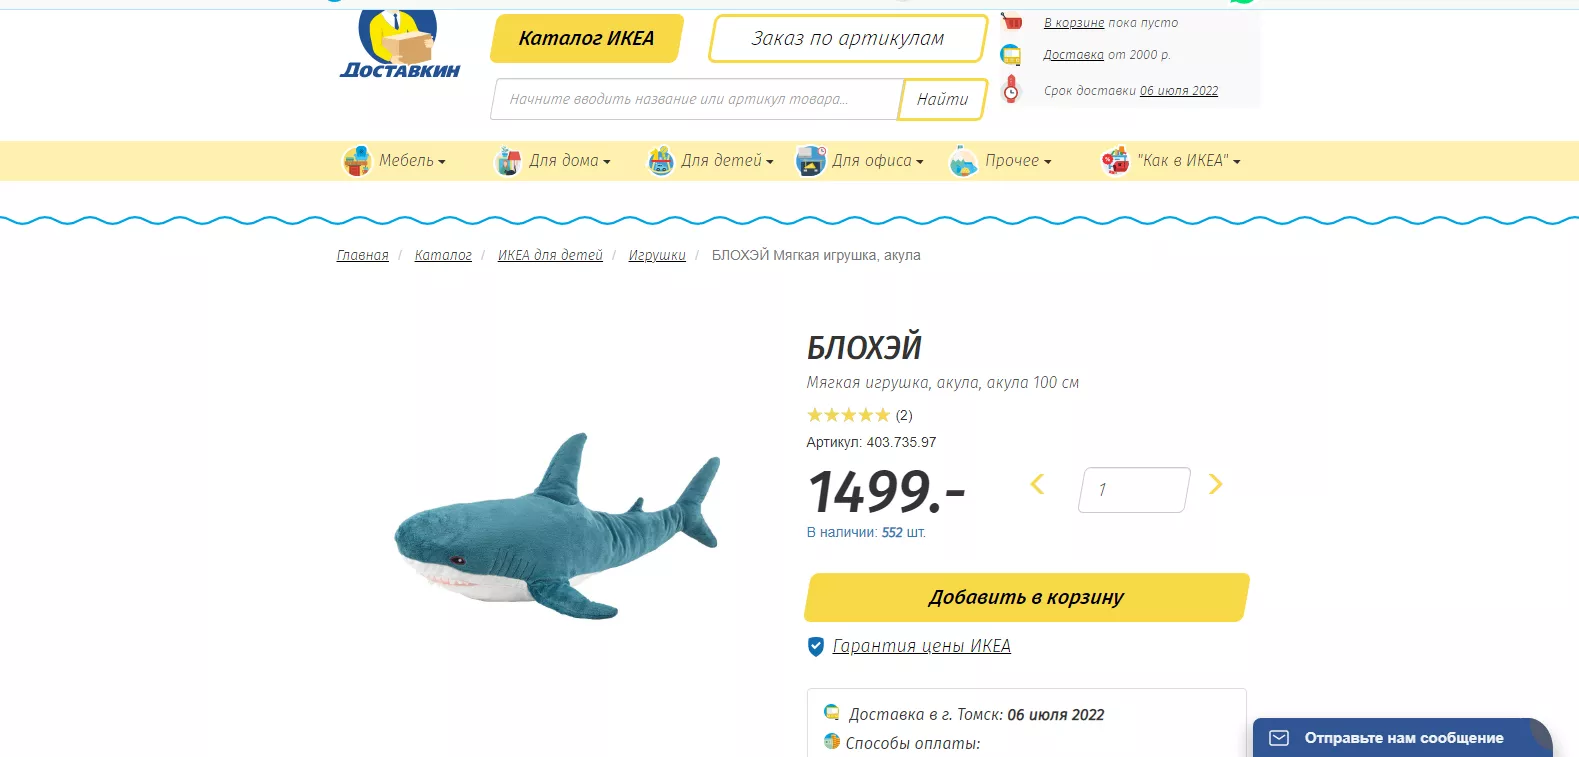
Task: Click the Доставкин logo
Action: (x=400, y=44)
